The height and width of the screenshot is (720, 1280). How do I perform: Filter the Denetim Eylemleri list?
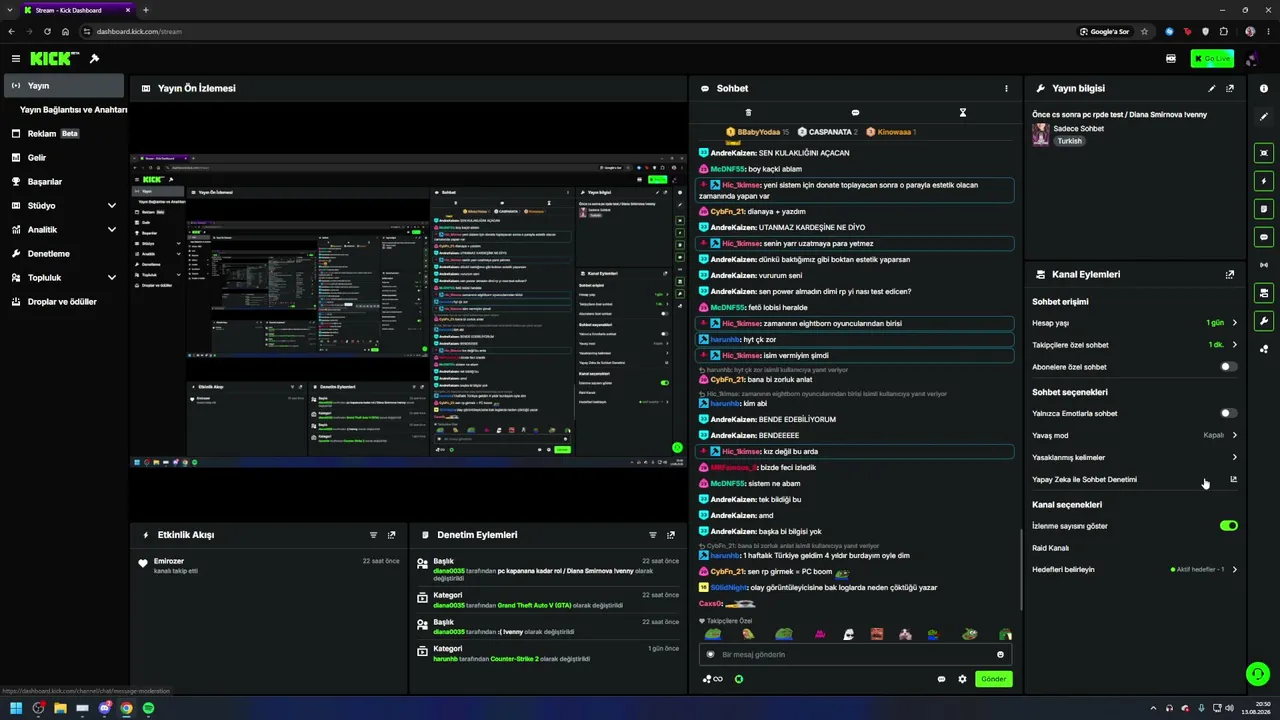(x=653, y=535)
